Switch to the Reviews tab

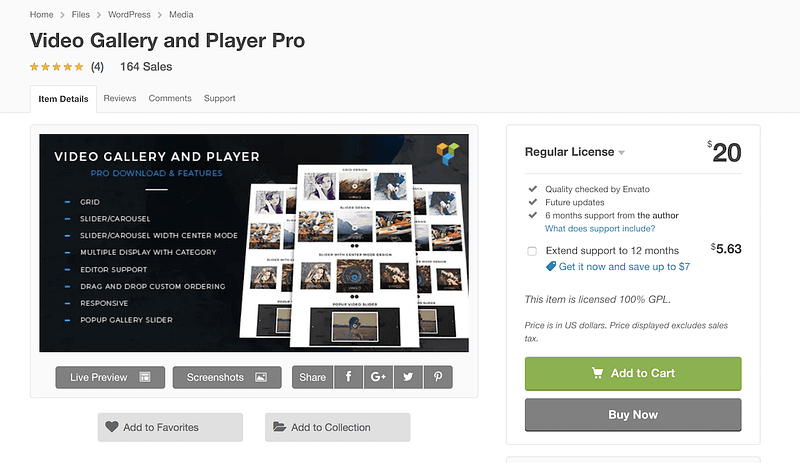120,98
